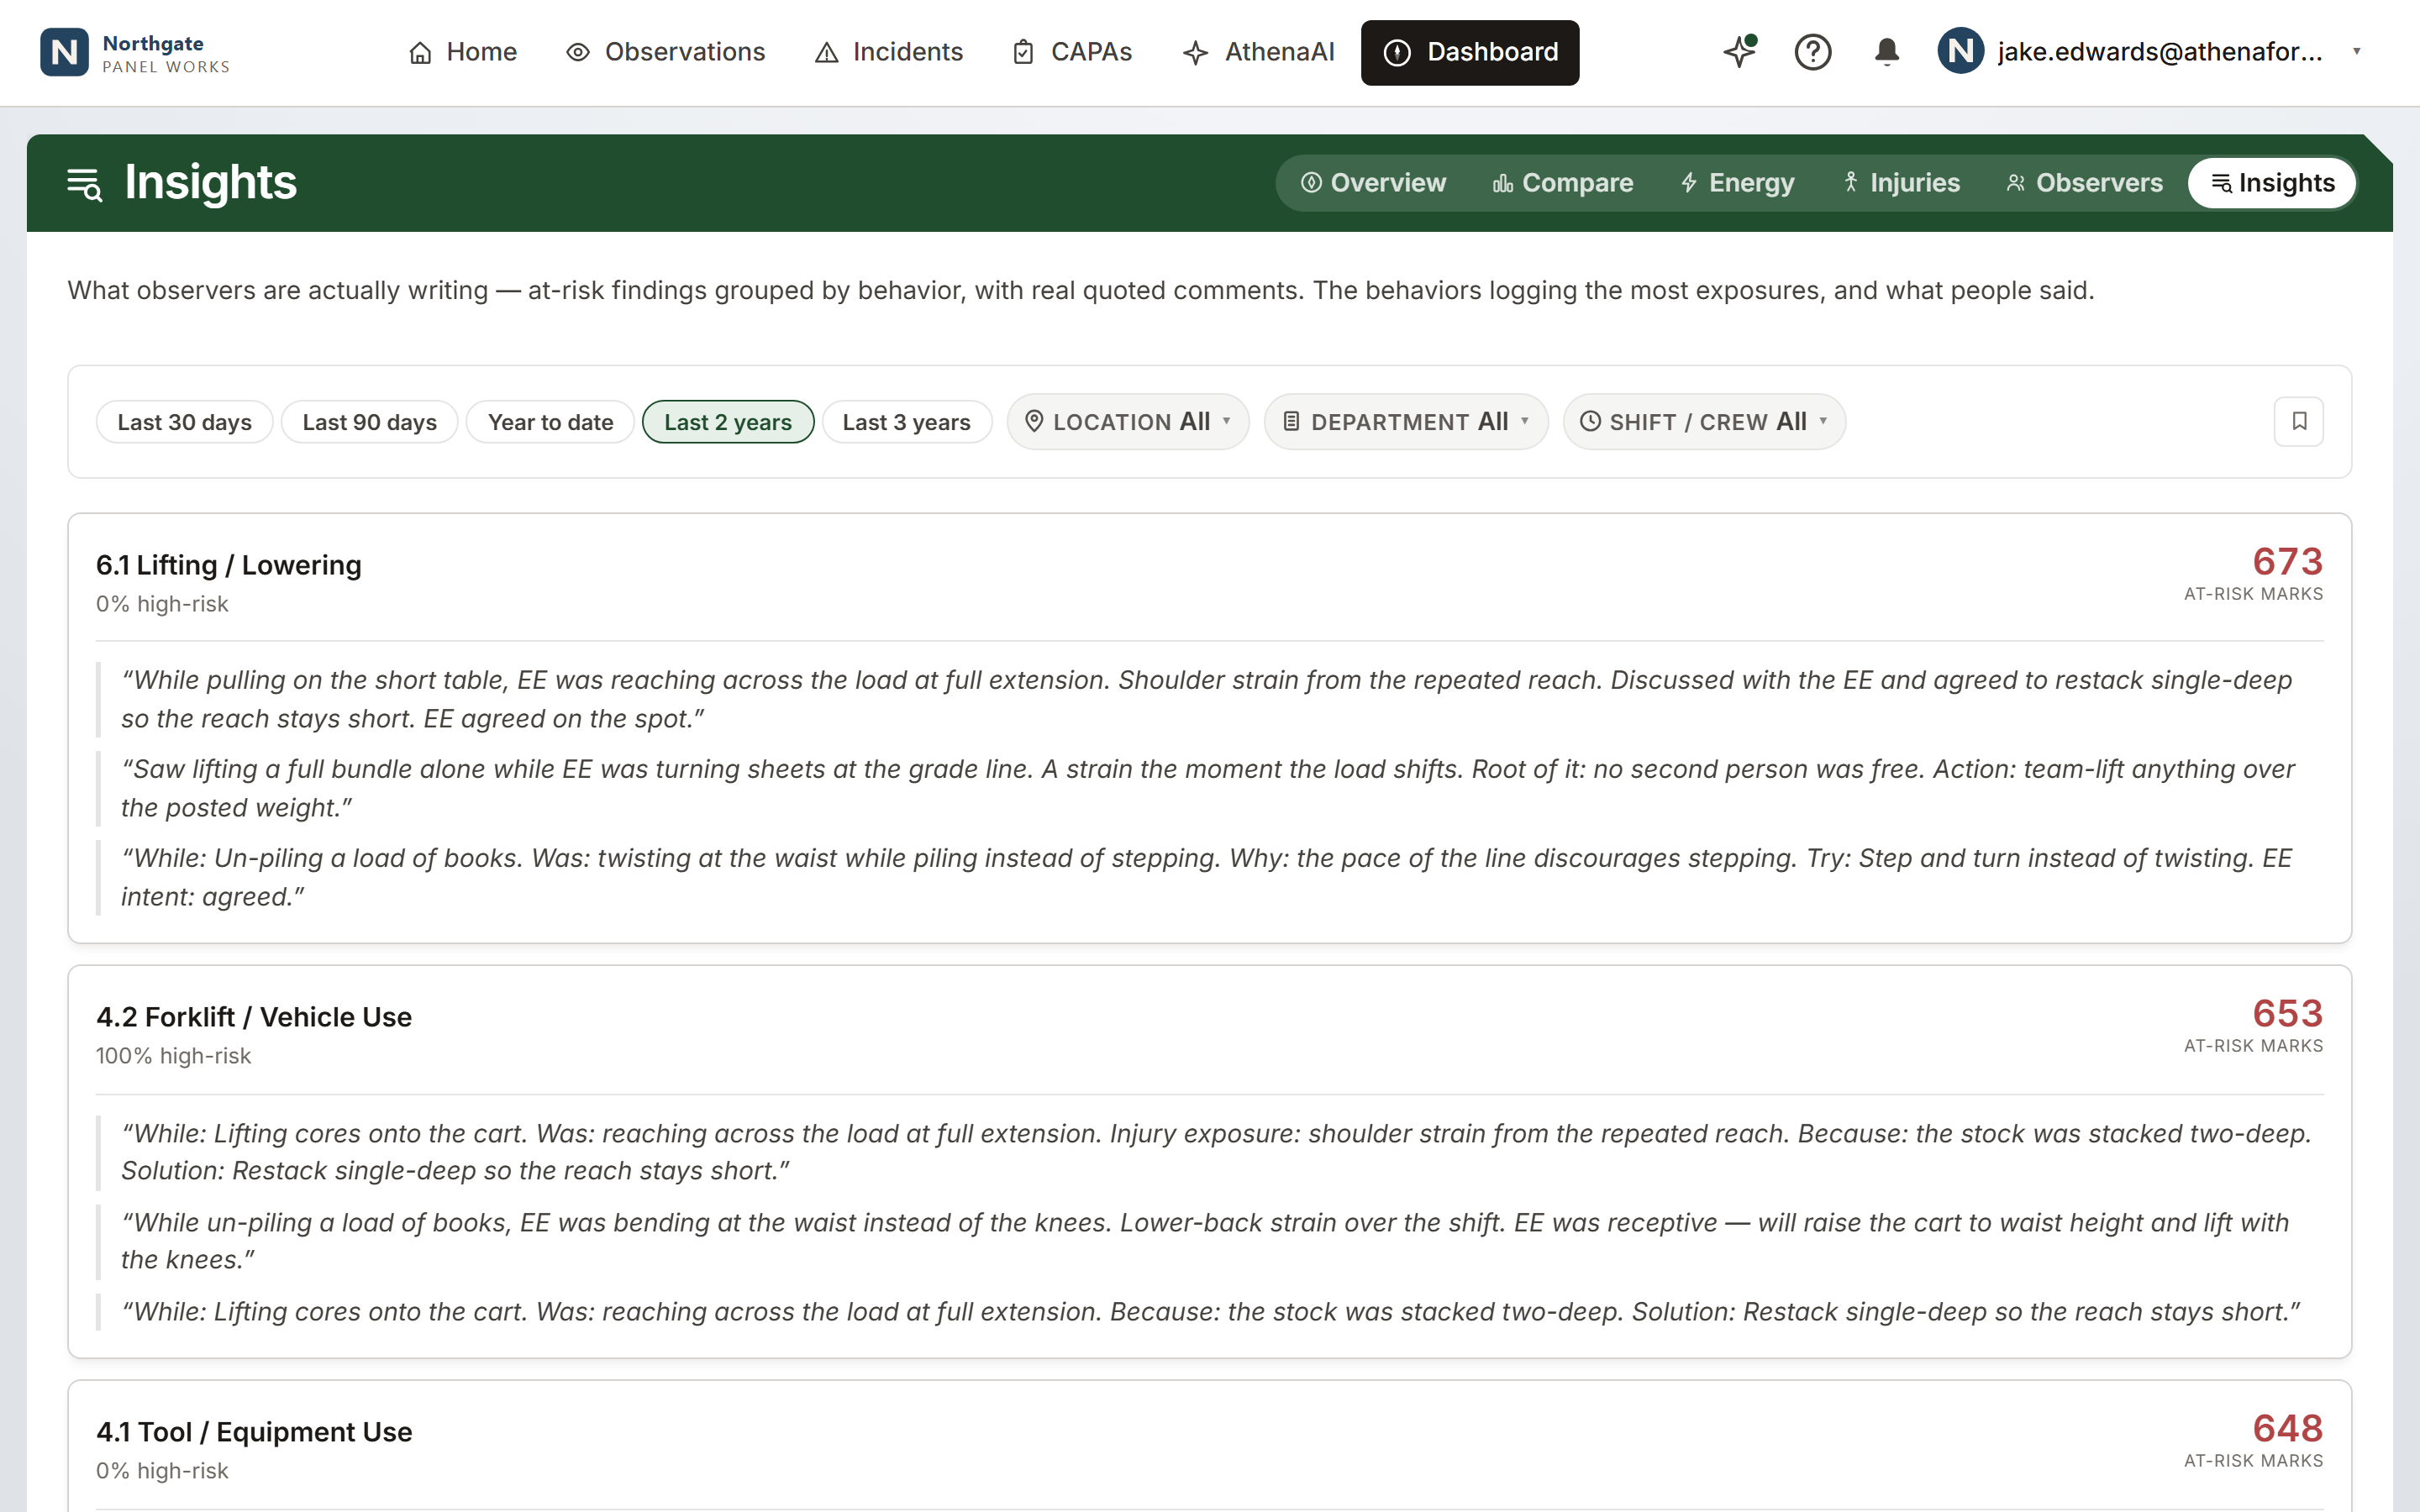Open AthenaAI from the navigation bar

point(1258,52)
